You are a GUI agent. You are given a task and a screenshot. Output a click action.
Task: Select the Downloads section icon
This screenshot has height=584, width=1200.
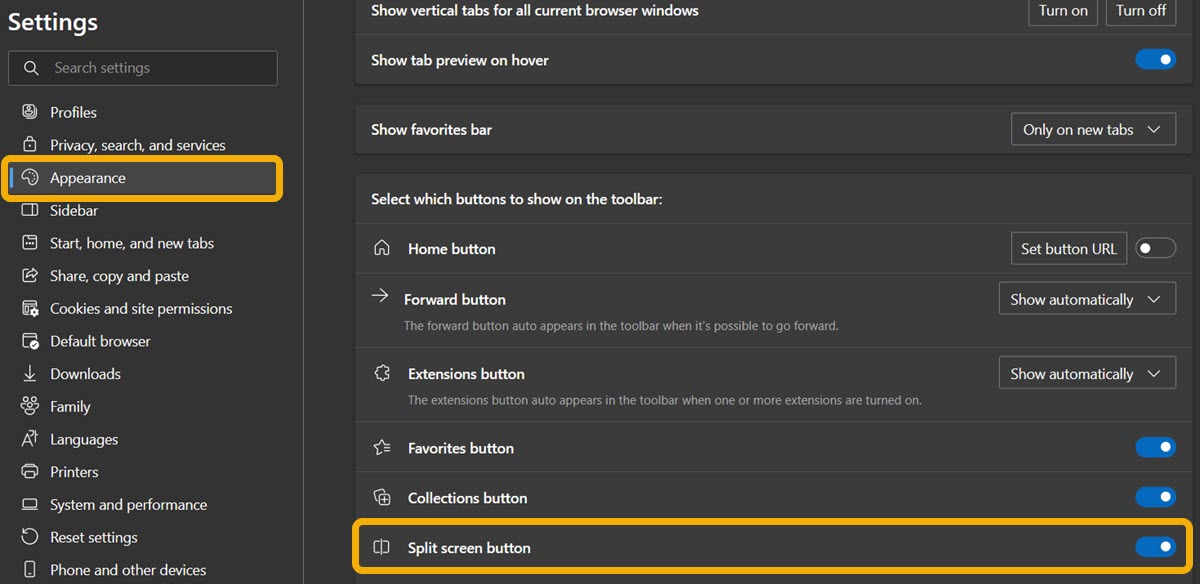tap(28, 373)
